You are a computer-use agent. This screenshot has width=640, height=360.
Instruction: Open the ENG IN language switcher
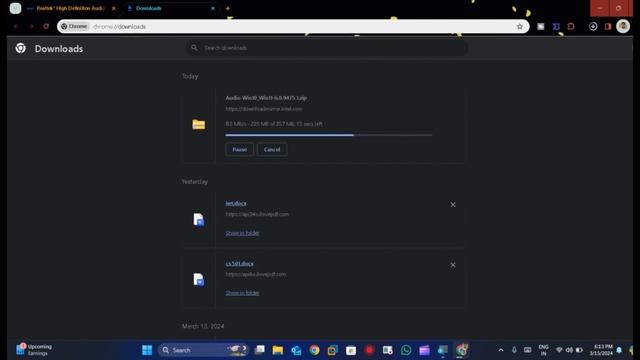point(543,350)
